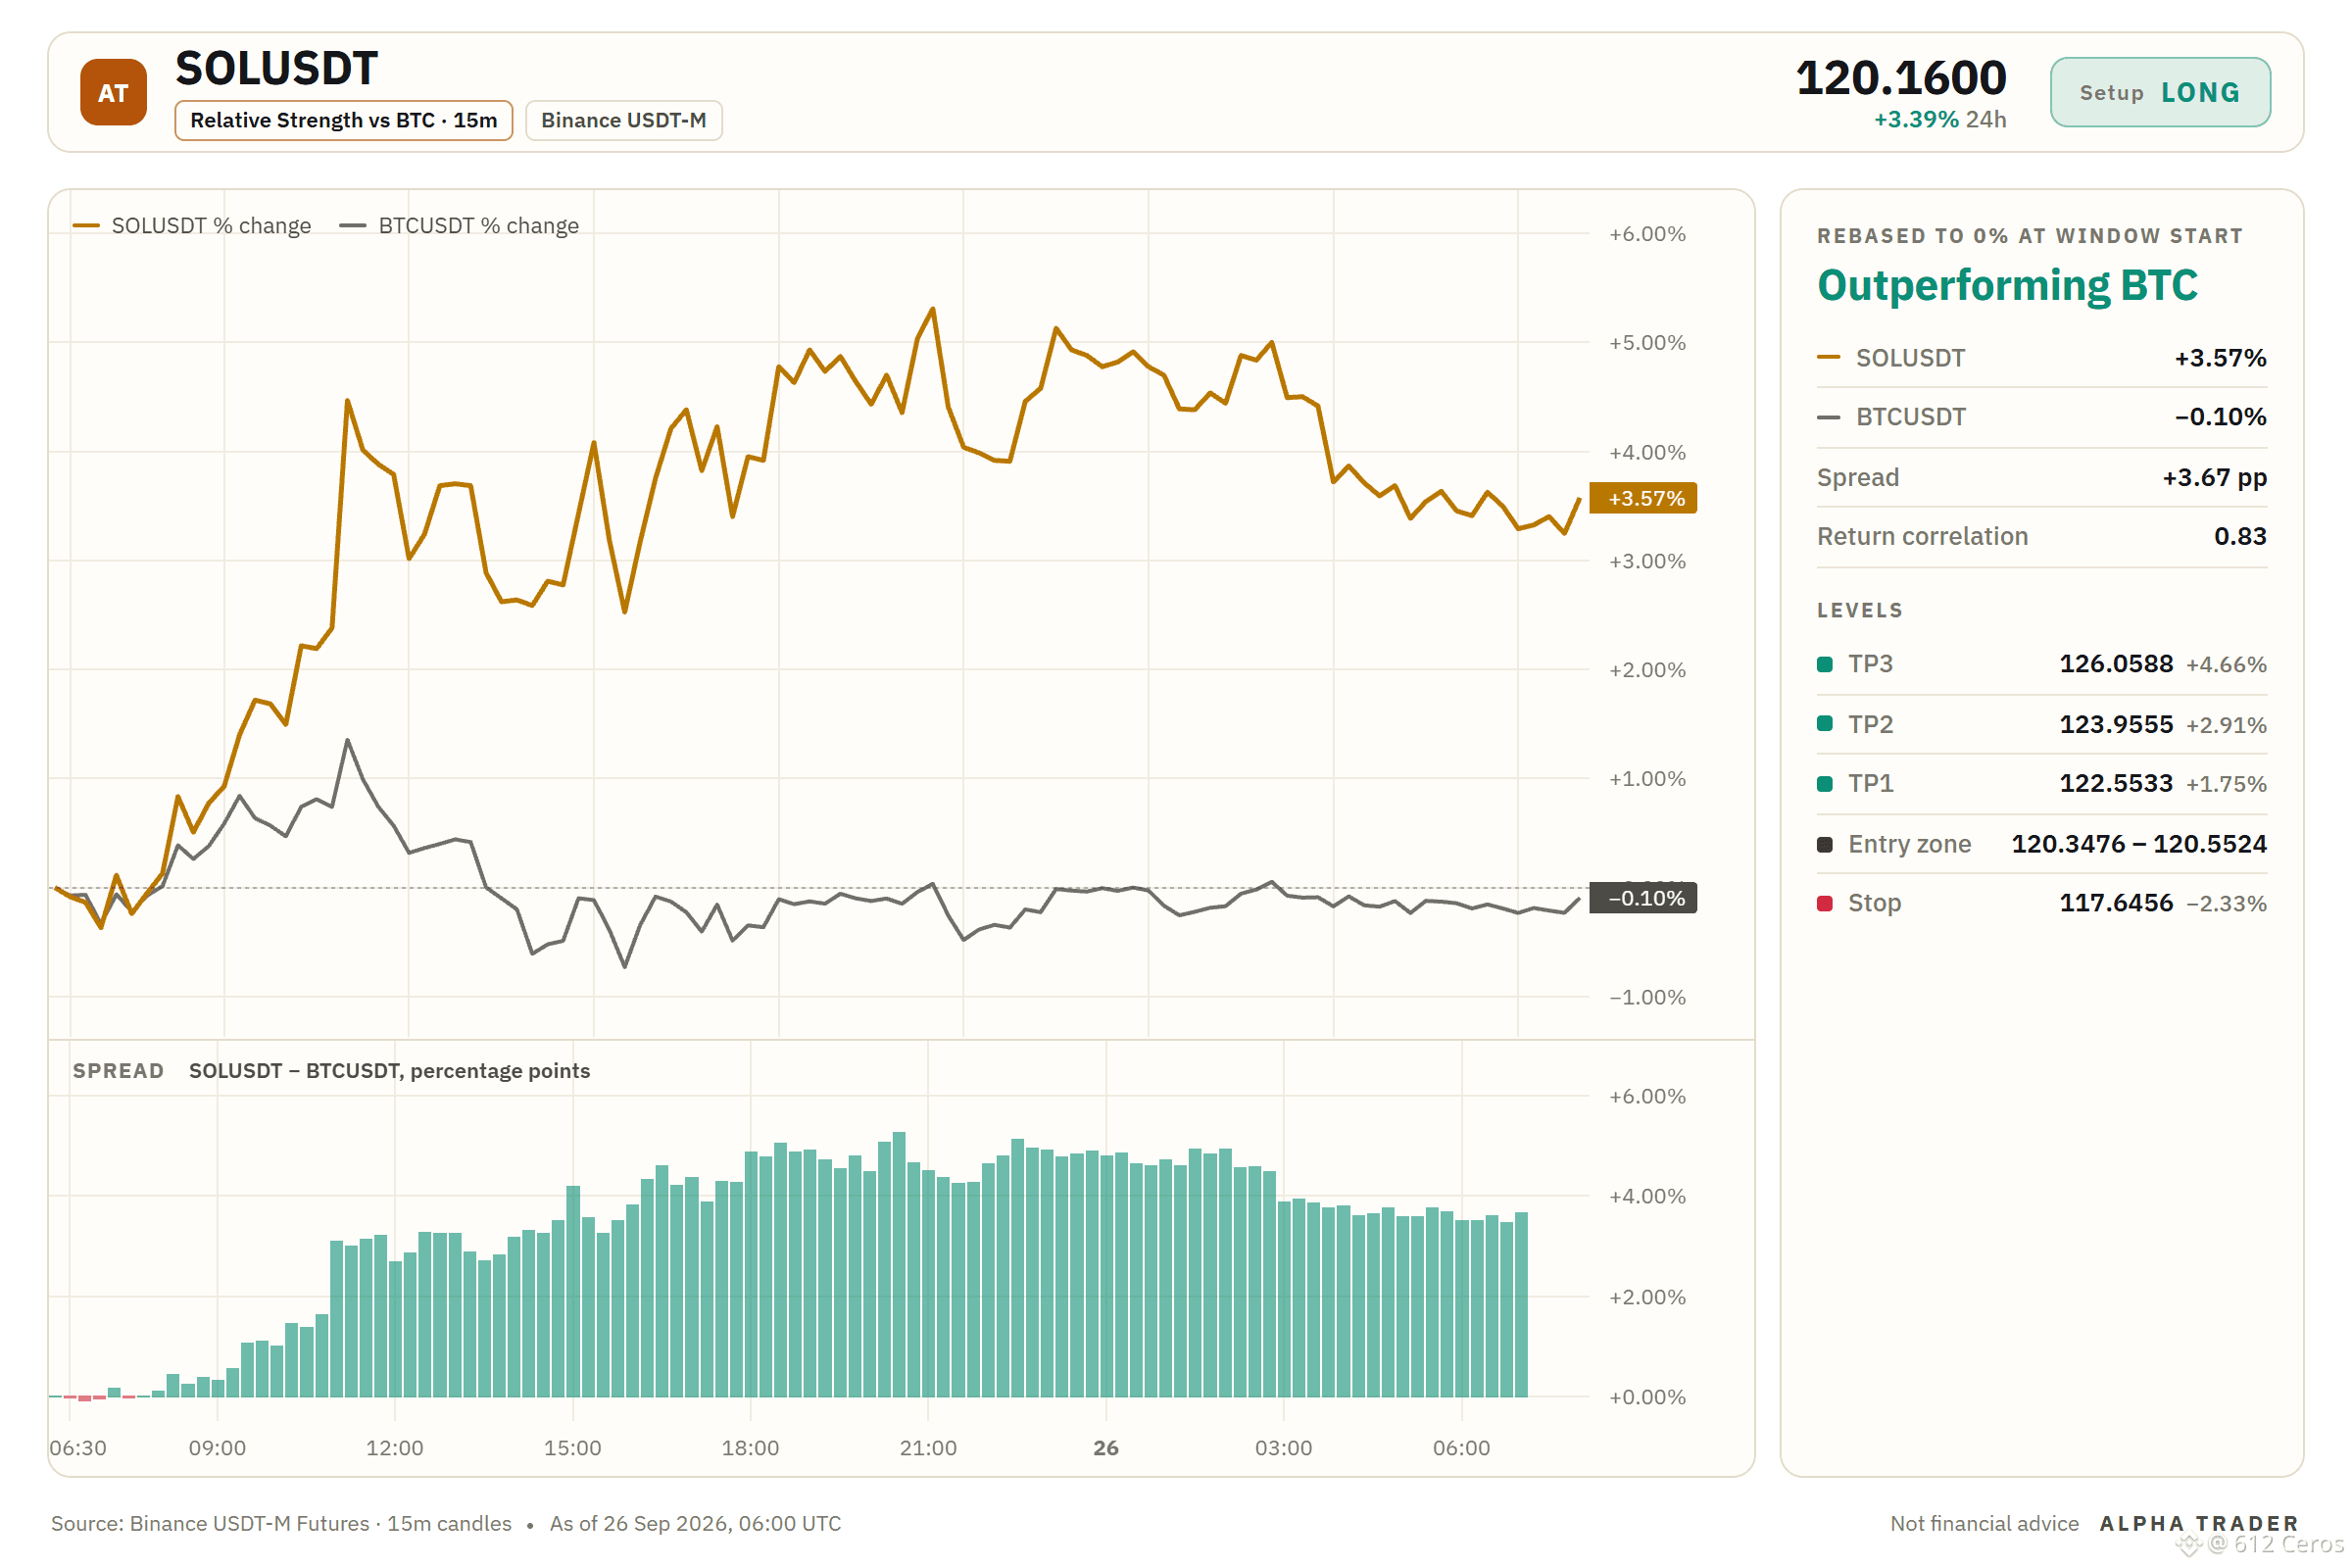Click the green TP2 level marker
The width and height of the screenshot is (2352, 1568).
point(1825,724)
